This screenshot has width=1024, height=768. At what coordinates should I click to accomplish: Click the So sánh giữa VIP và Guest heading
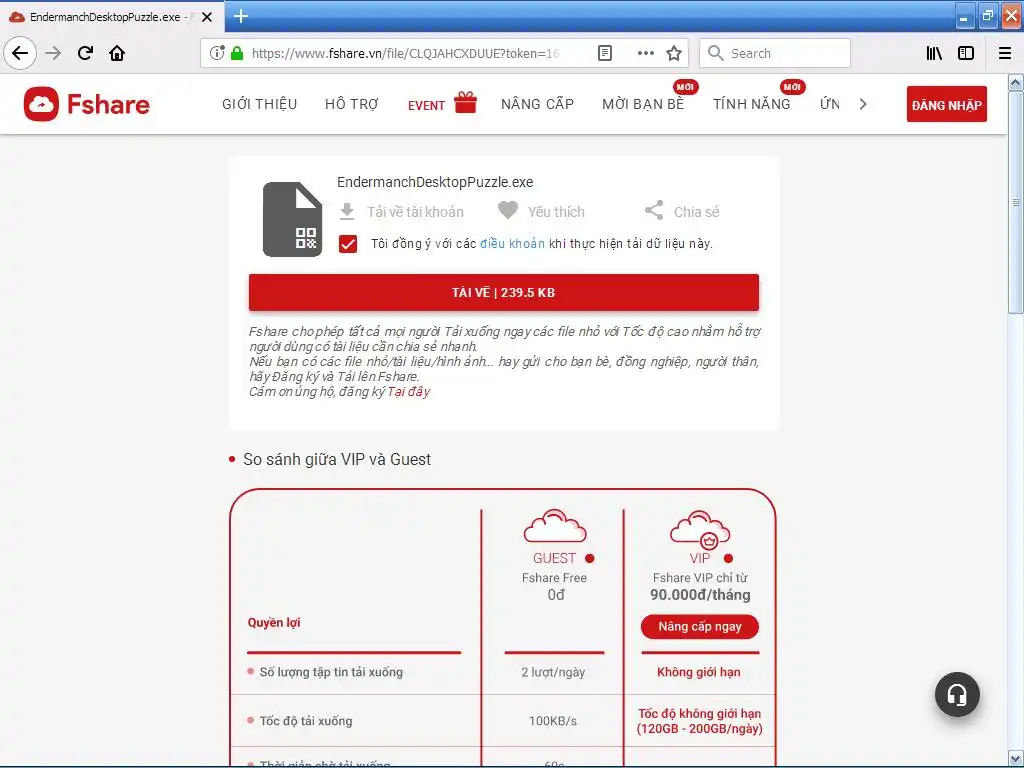coord(337,459)
